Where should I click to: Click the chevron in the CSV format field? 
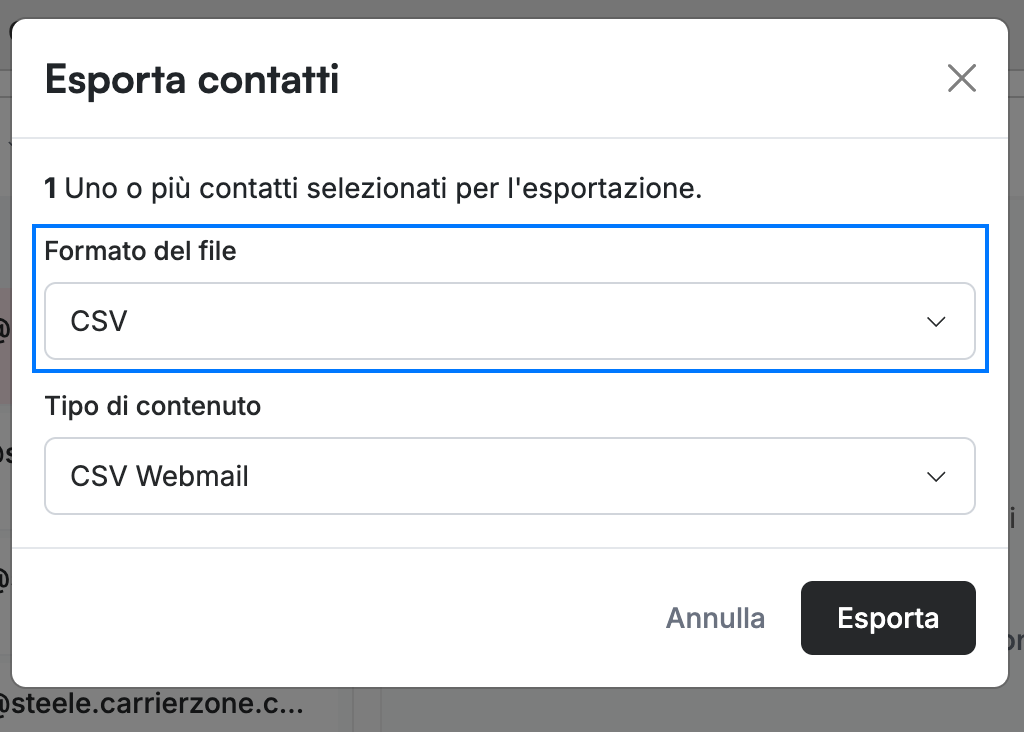click(936, 321)
